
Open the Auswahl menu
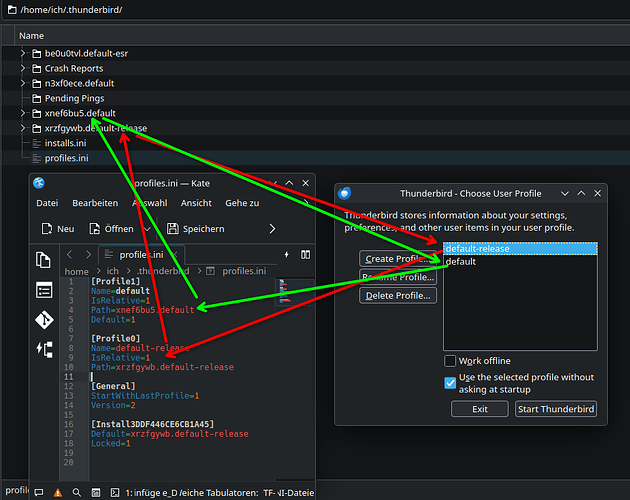(149, 203)
